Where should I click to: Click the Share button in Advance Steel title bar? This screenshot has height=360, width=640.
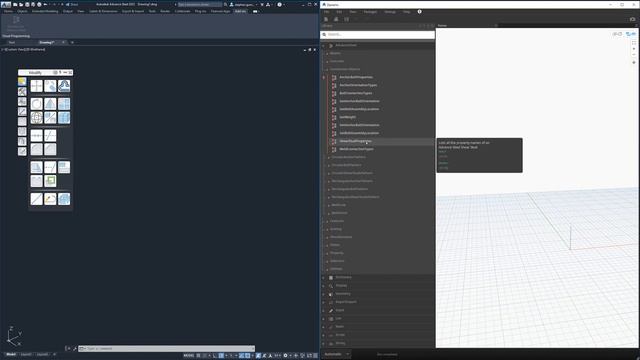pyautogui.click(x=72, y=4)
